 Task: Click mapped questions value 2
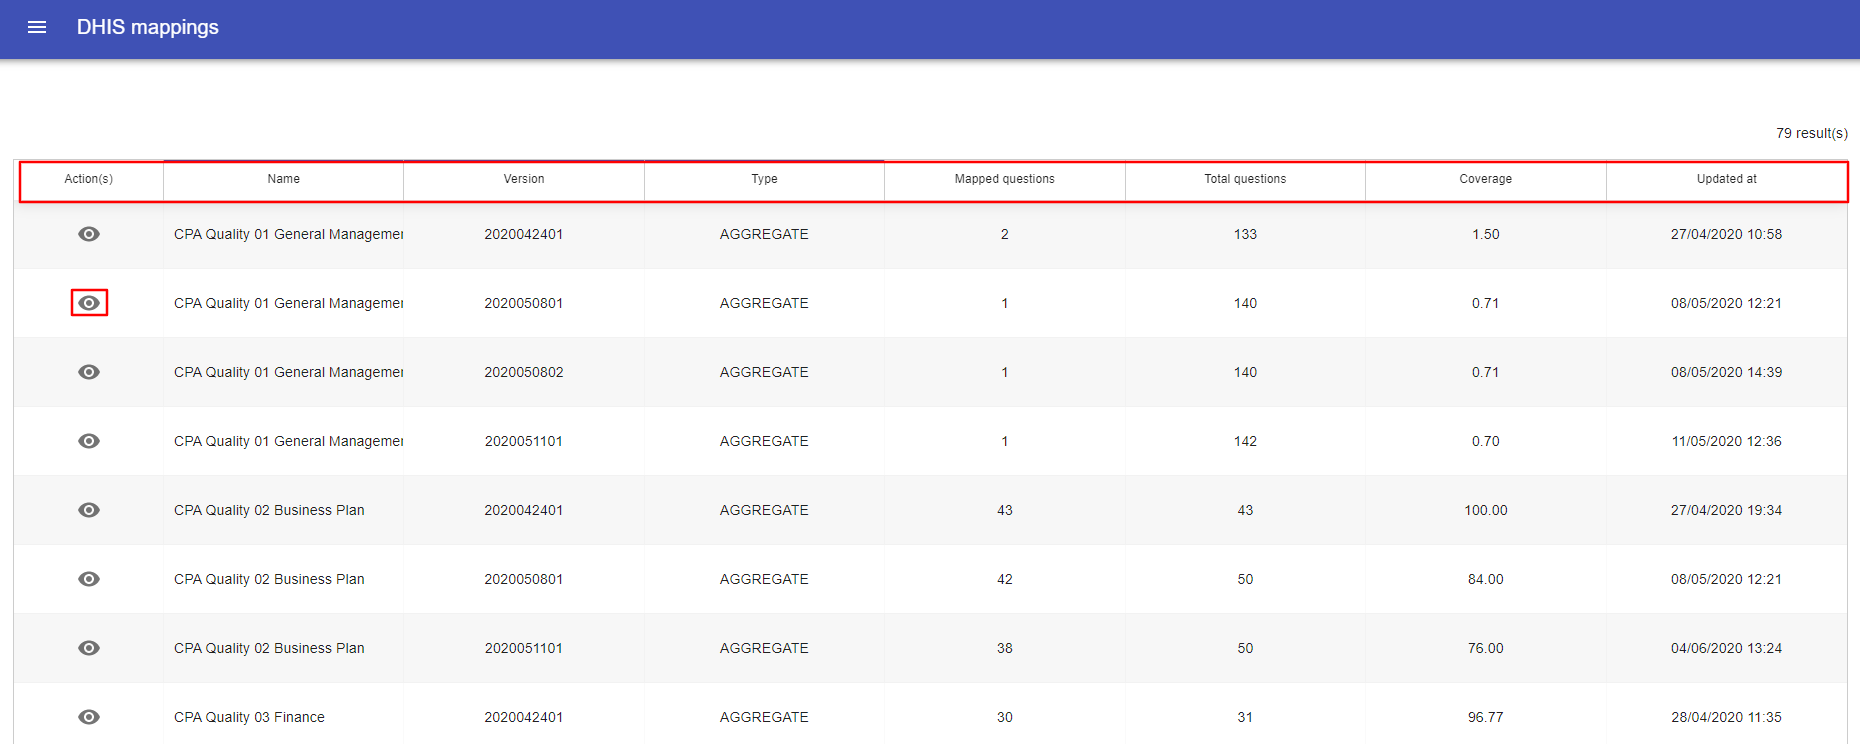(1005, 234)
